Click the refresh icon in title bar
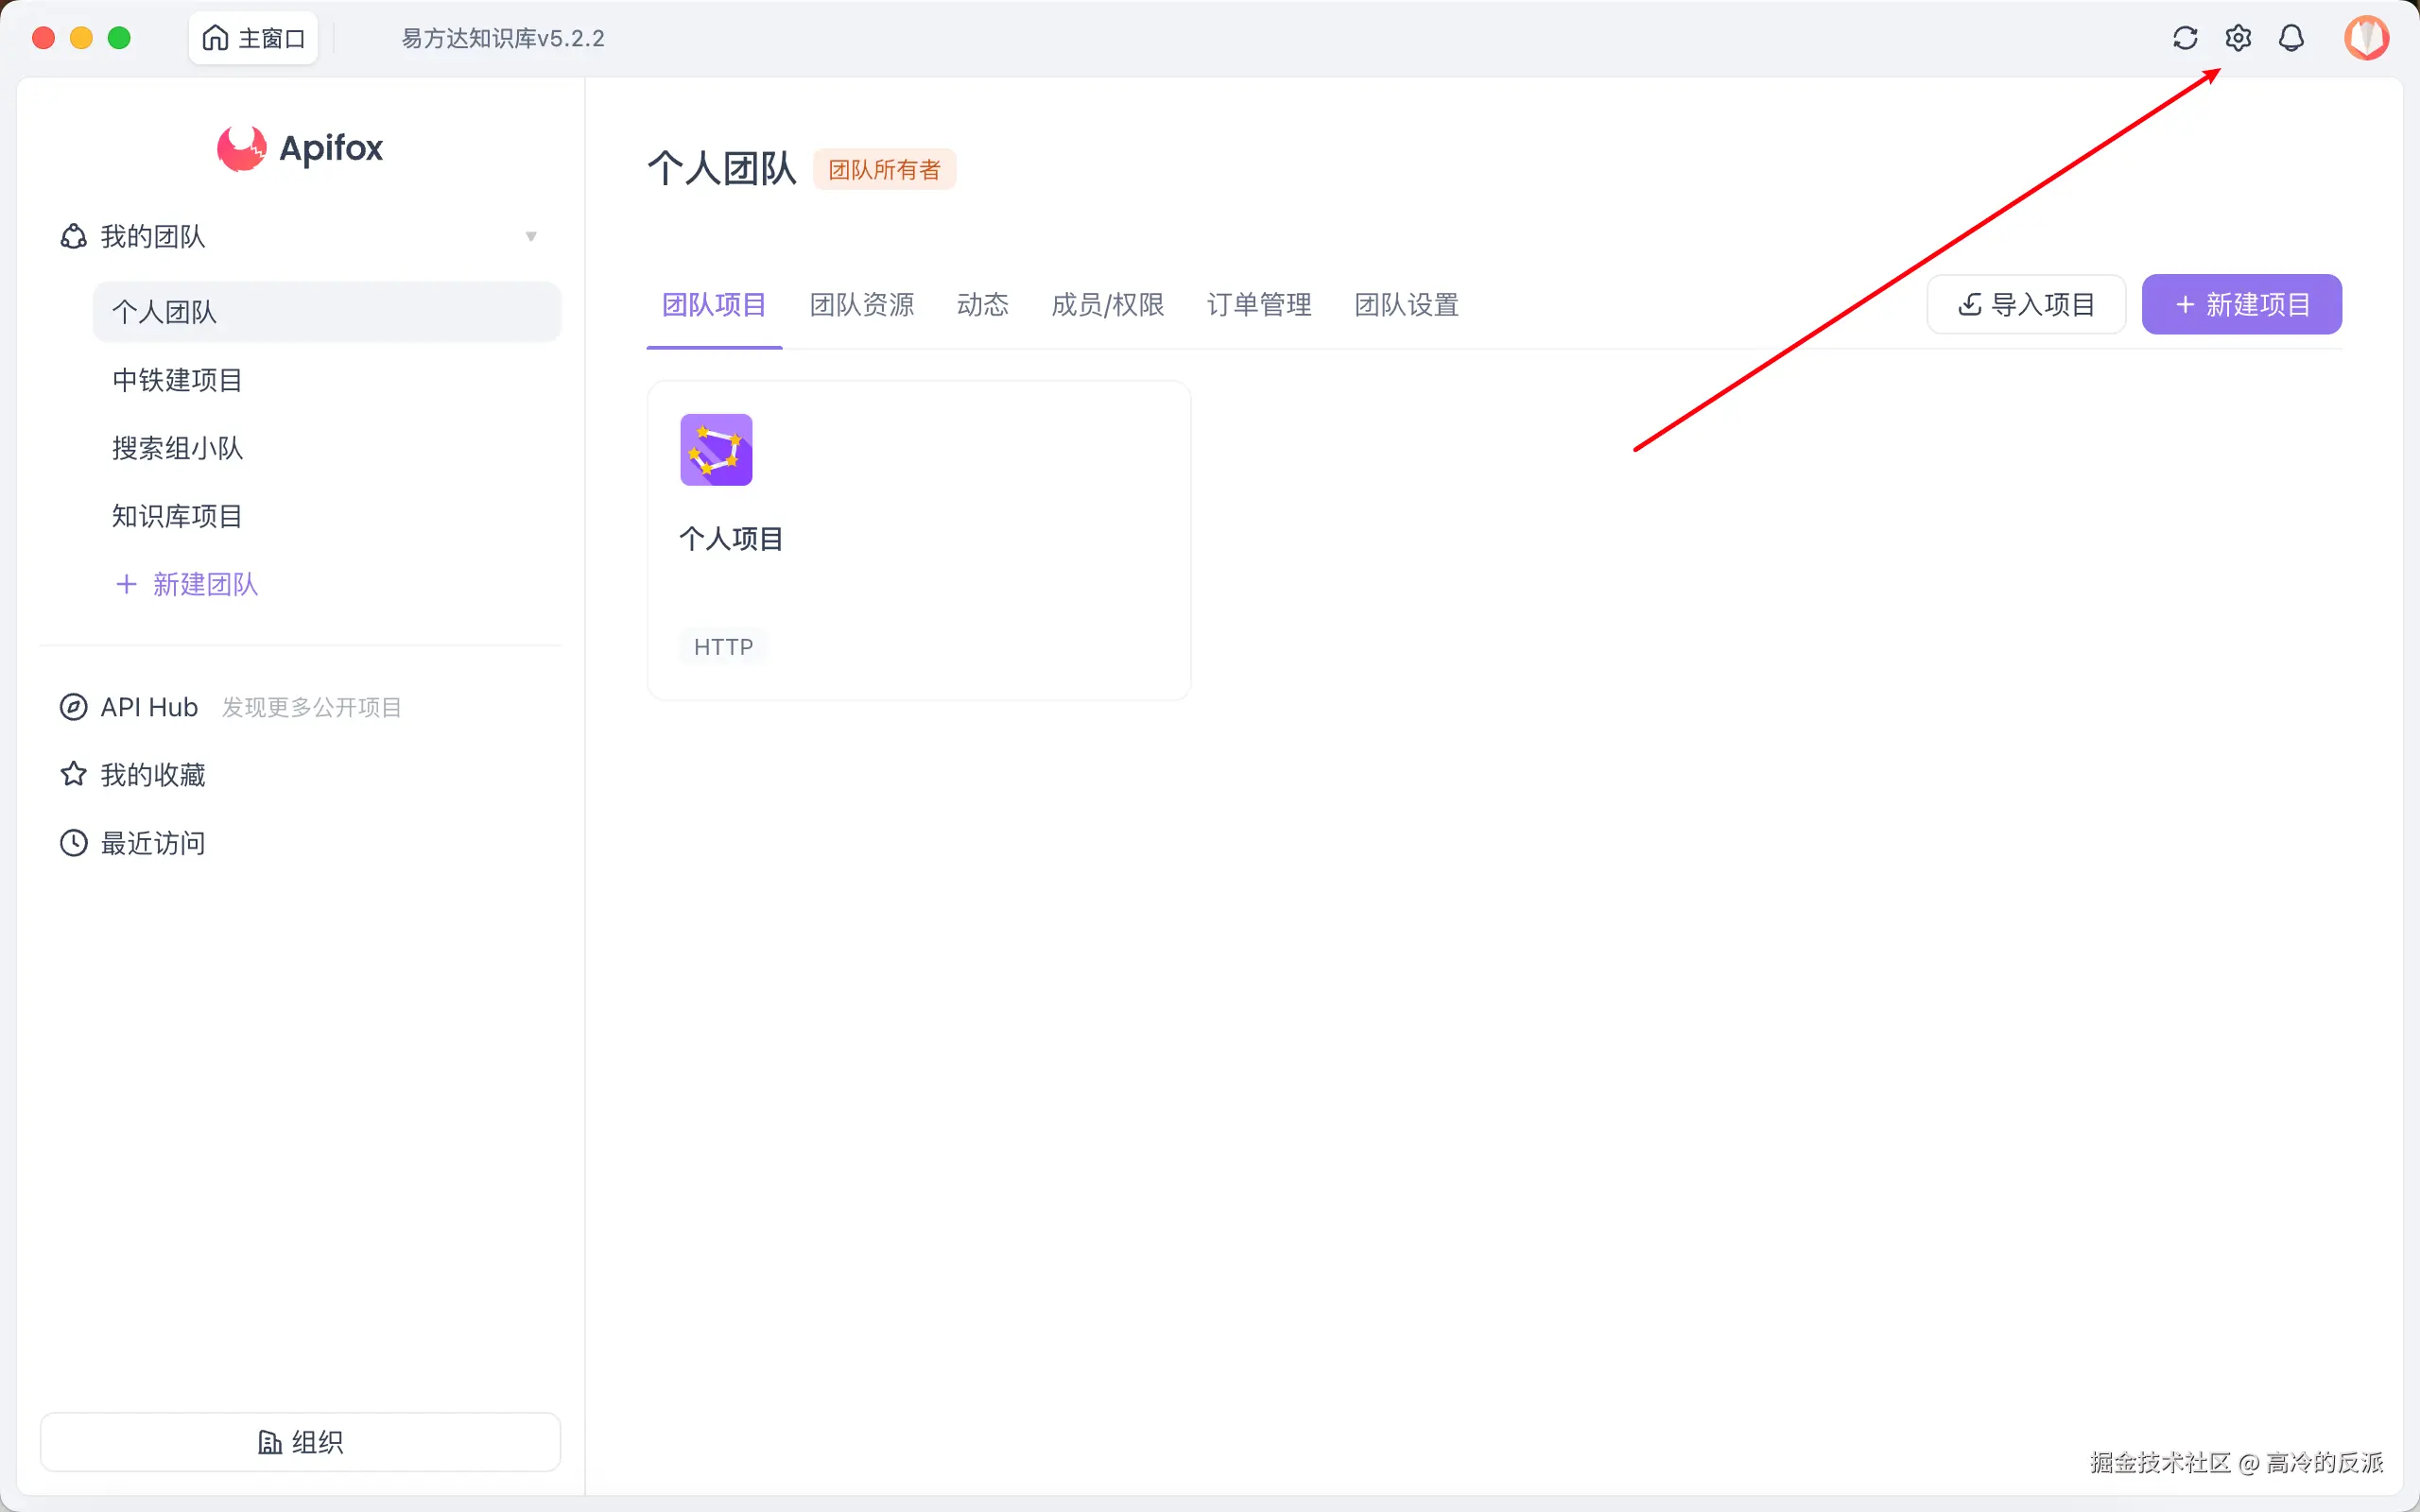 click(2185, 38)
